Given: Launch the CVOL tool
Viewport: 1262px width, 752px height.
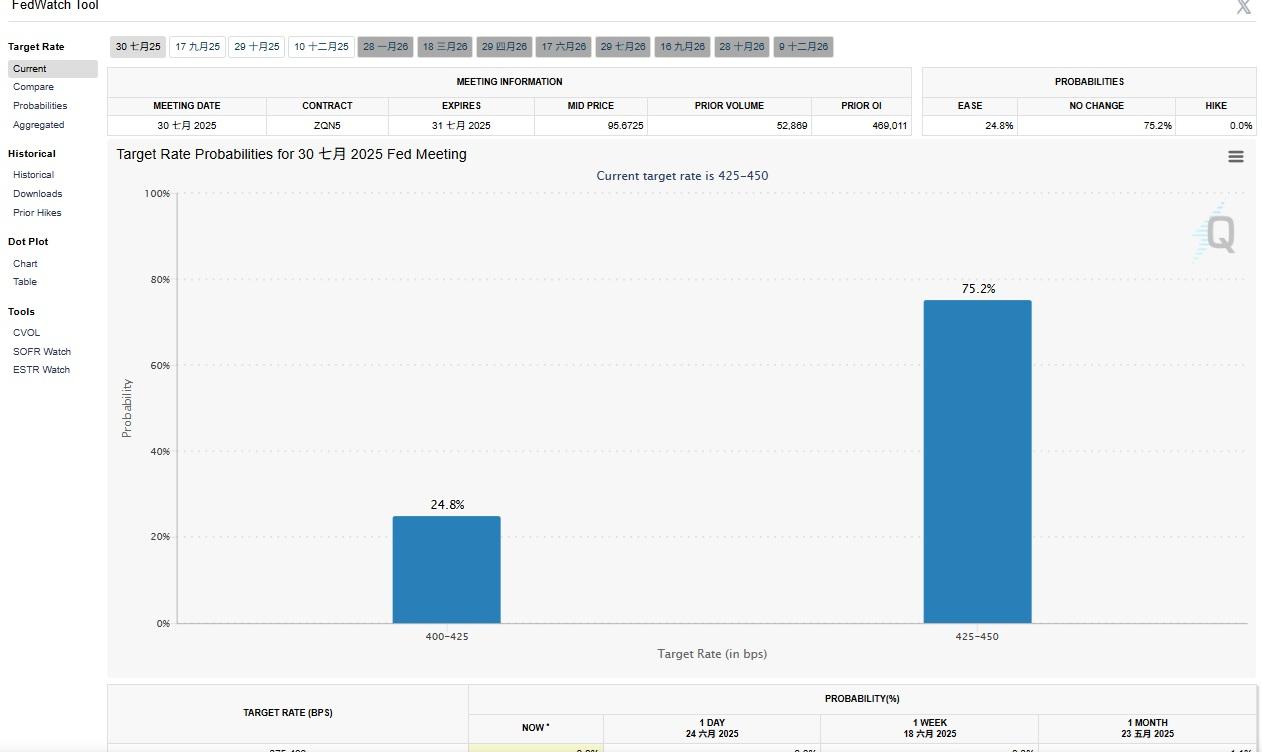Looking at the screenshot, I should coord(27,333).
